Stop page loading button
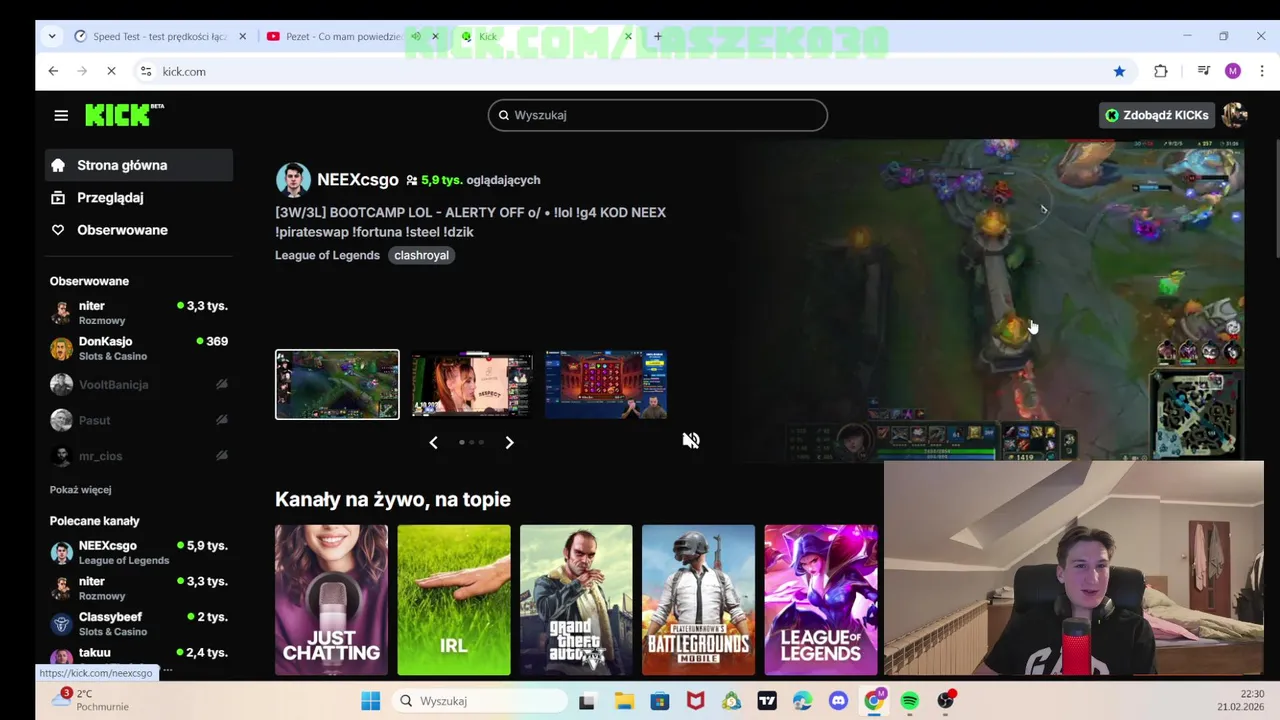Image resolution: width=1280 pixels, height=720 pixels. [111, 71]
